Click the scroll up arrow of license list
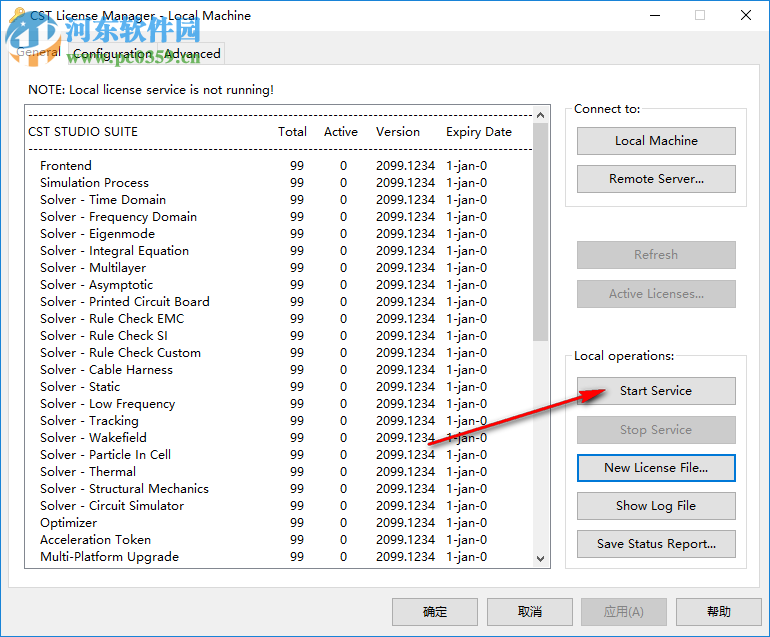770x637 pixels. tap(541, 115)
